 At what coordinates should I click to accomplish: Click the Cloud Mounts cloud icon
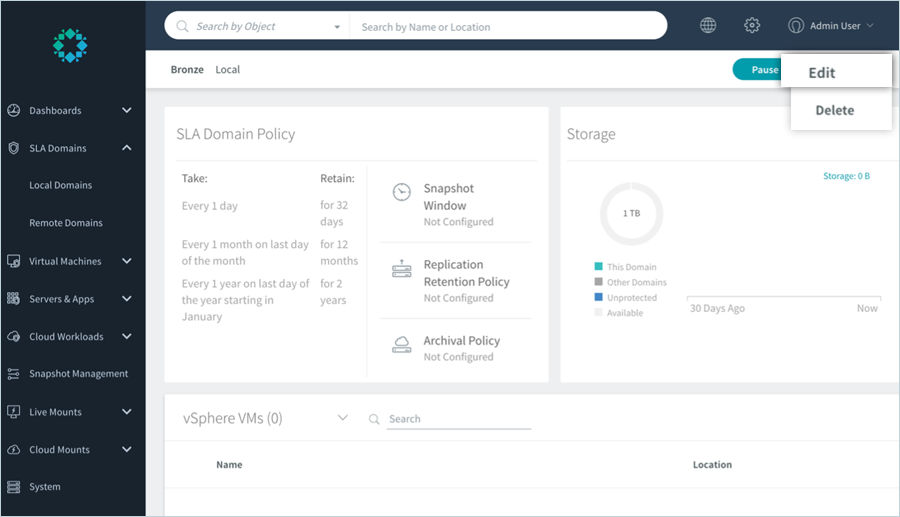tap(14, 449)
